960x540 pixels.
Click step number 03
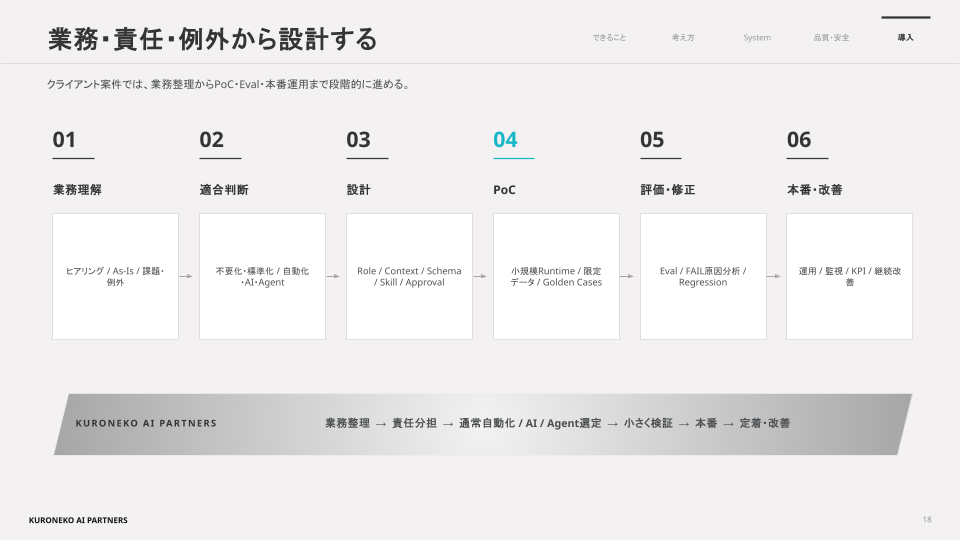[x=359, y=140]
